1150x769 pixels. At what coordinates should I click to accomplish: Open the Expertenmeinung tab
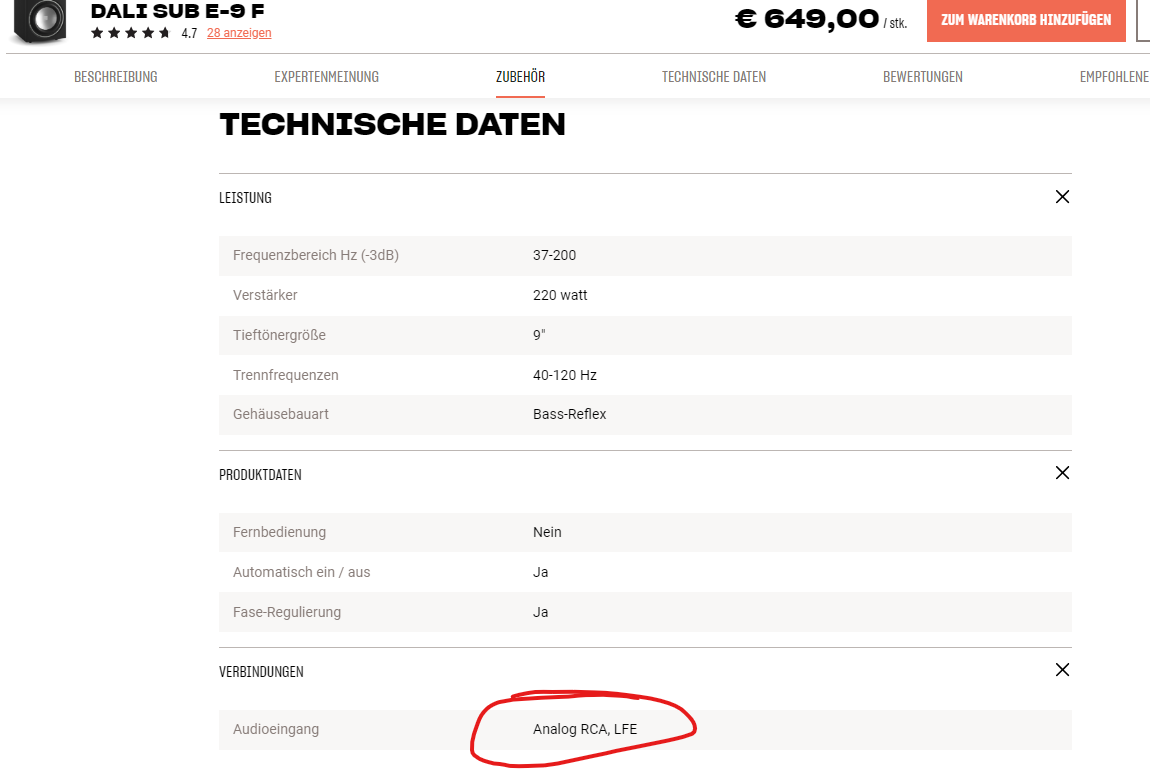coord(326,77)
